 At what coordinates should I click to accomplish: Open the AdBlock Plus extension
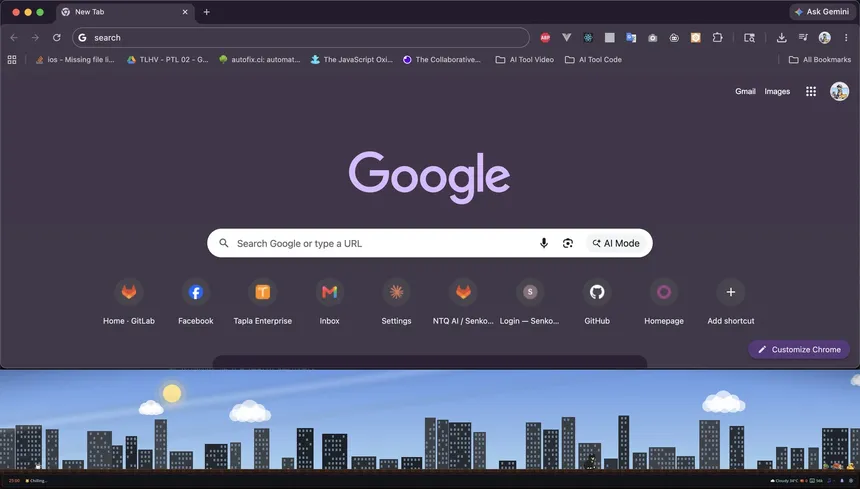pyautogui.click(x=545, y=37)
